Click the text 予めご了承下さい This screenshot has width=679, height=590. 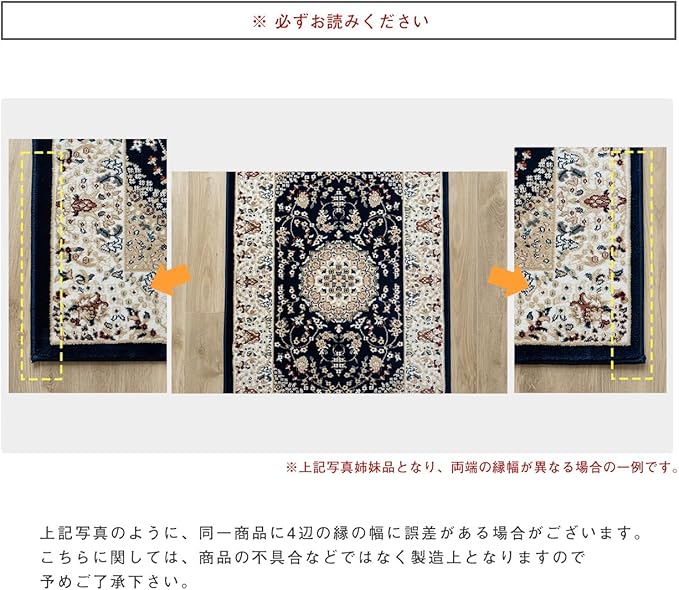115,581
